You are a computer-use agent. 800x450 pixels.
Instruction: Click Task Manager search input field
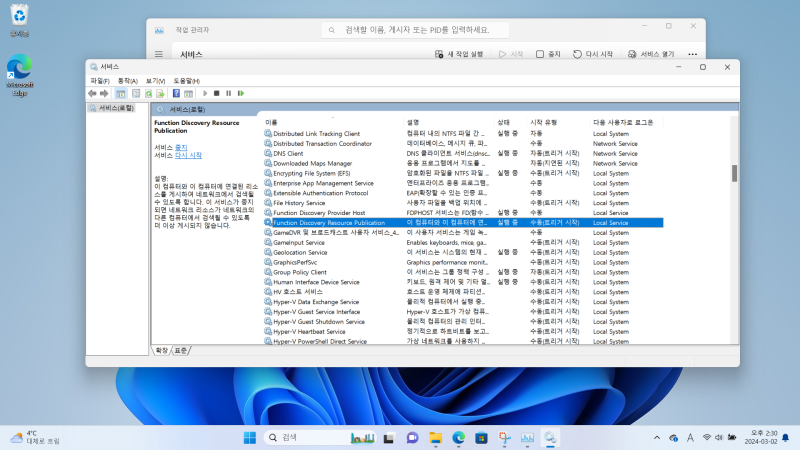click(x=415, y=30)
